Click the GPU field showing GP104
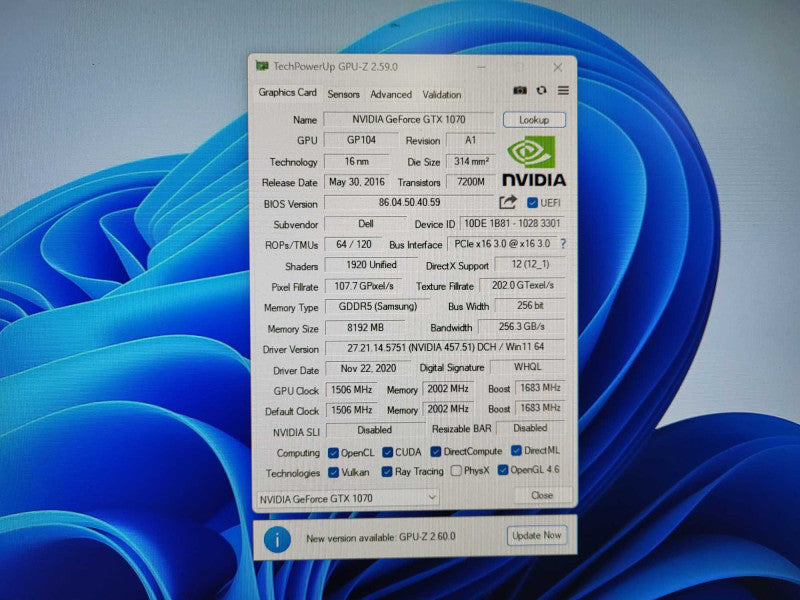 click(x=361, y=140)
